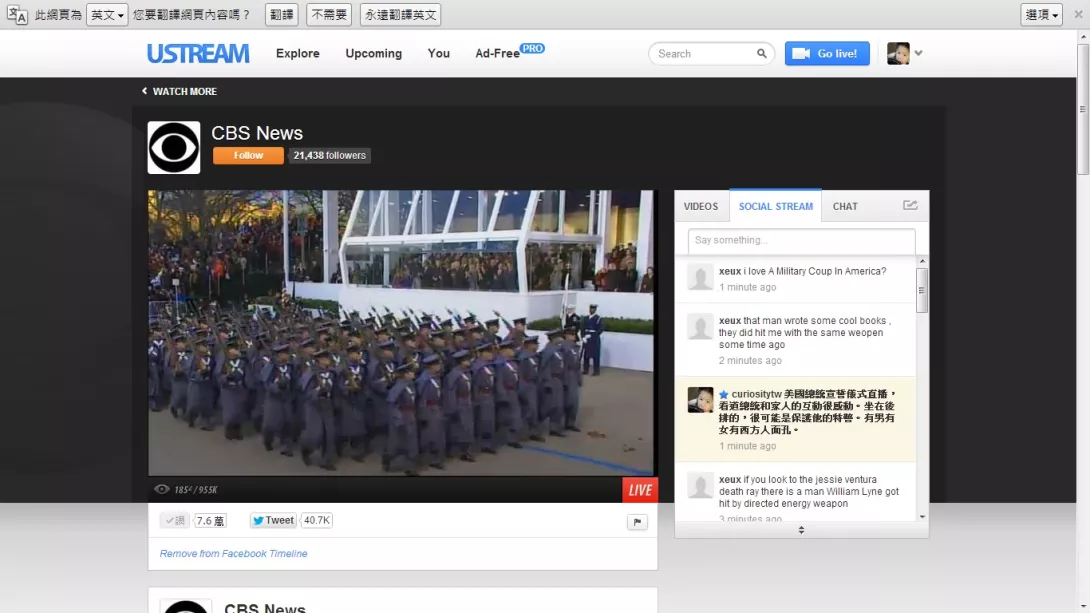Click the Tweet button
1090x613 pixels.
tap(272, 521)
